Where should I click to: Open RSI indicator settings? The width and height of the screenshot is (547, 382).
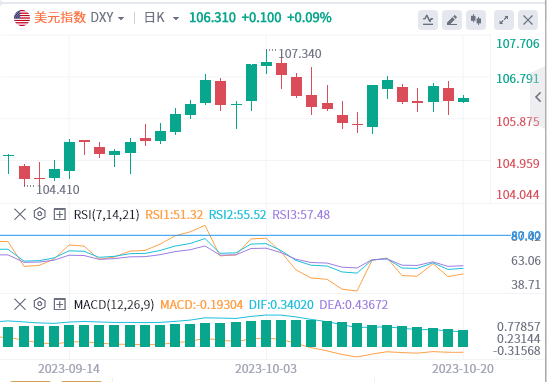click(x=40, y=214)
